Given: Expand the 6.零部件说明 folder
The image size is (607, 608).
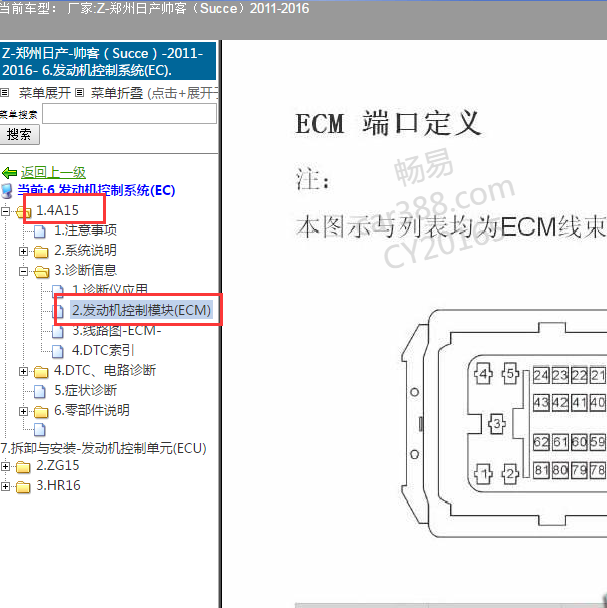Looking at the screenshot, I should [x=23, y=411].
